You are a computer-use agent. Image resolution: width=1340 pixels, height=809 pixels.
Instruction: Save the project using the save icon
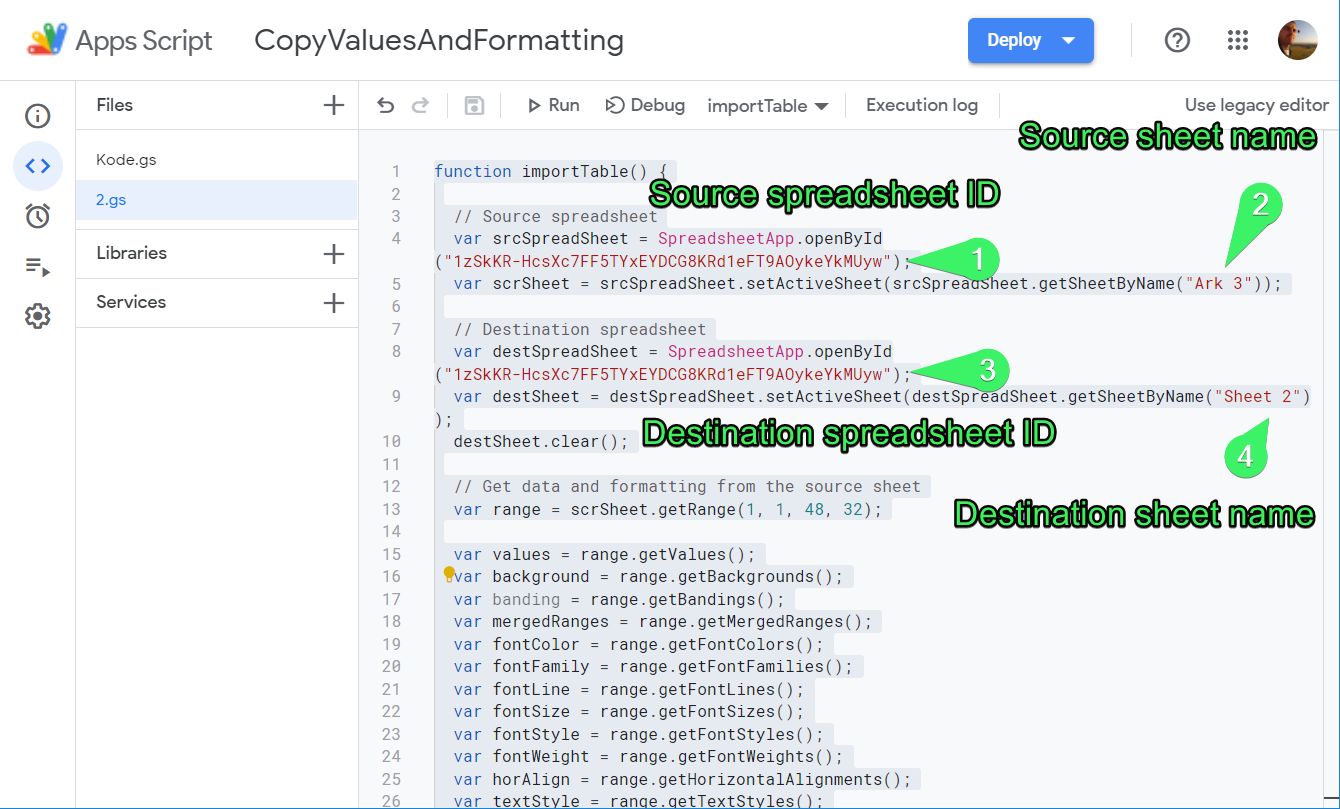pos(474,105)
